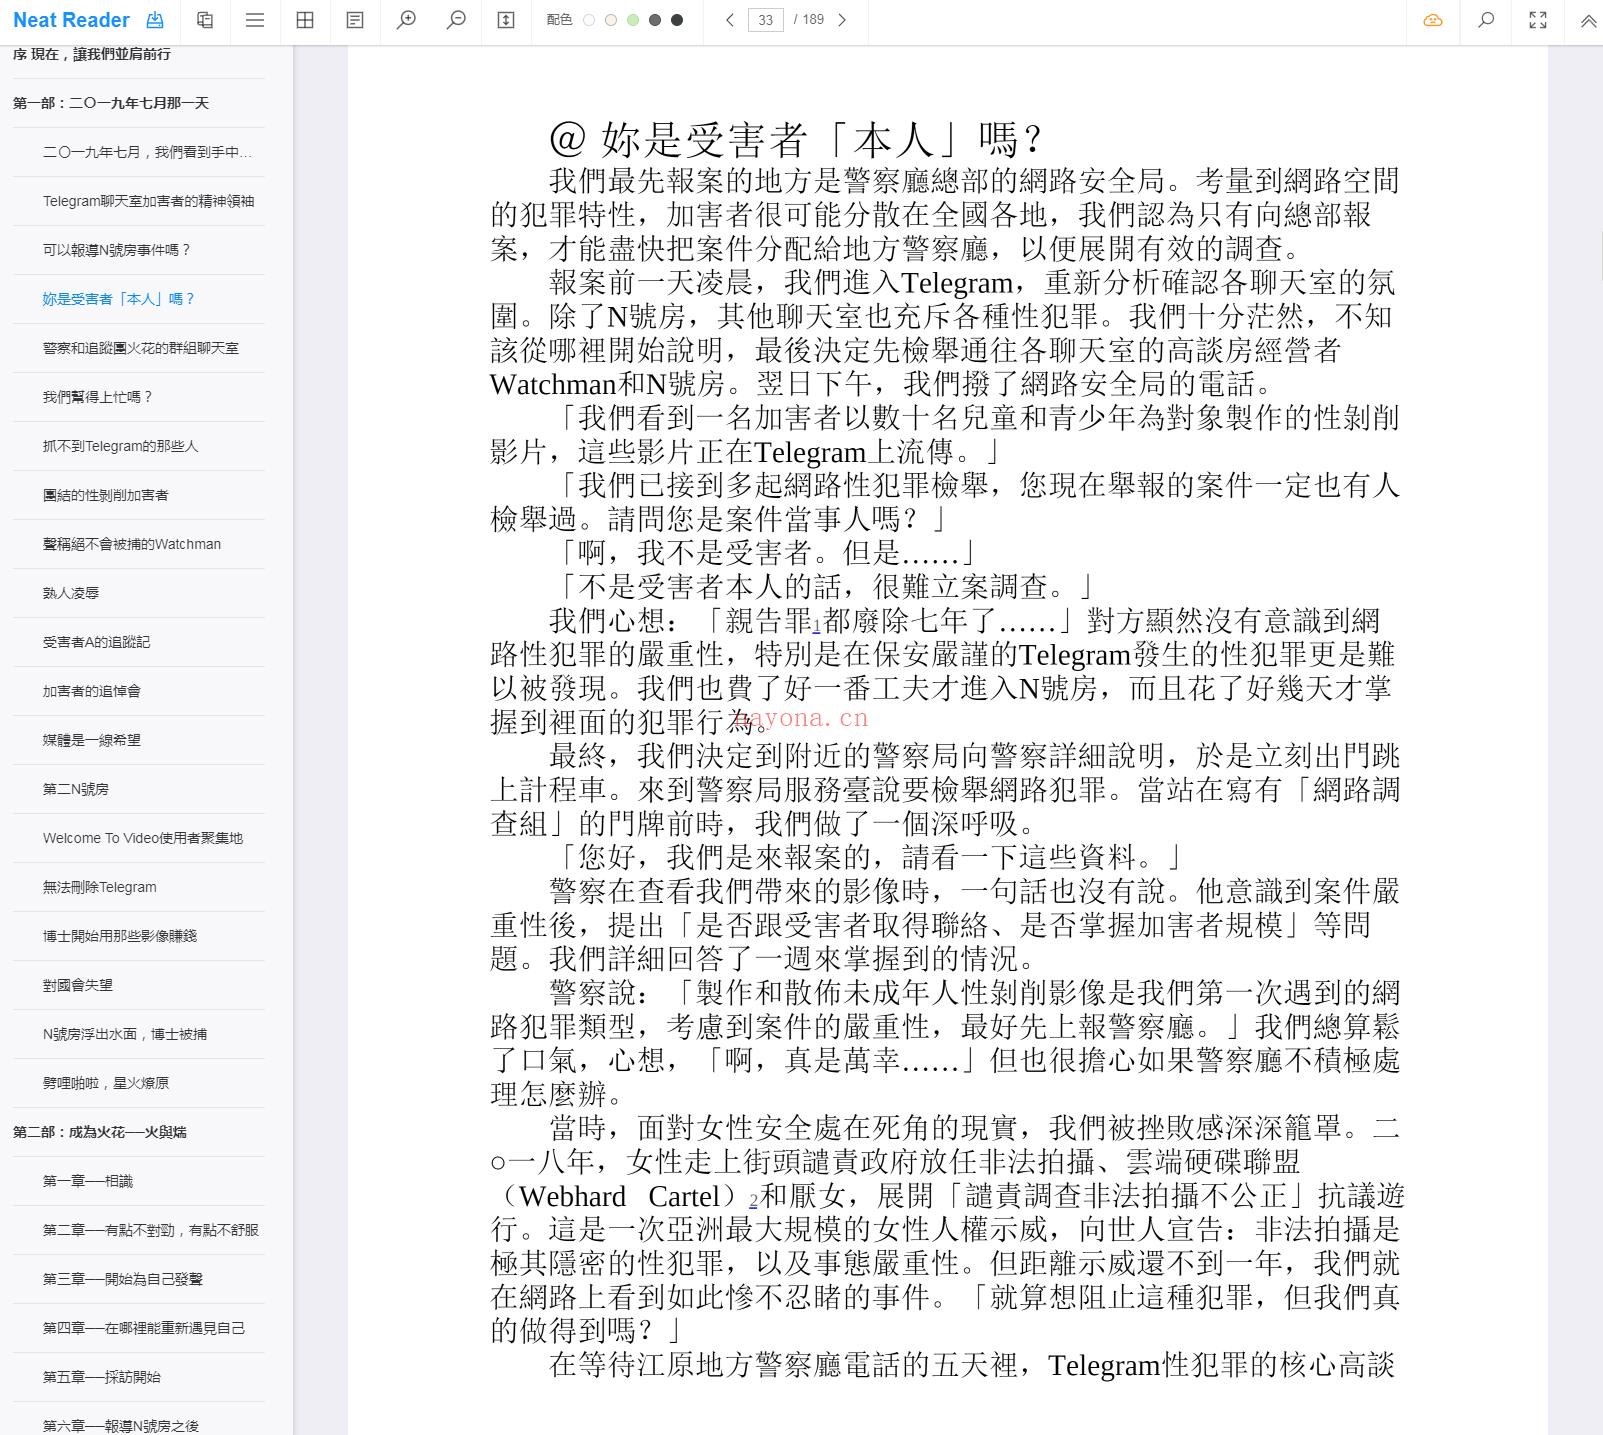The height and width of the screenshot is (1435, 1603).
Task: Open chapter 抓不到Telegram的那些人
Action: 120,446
